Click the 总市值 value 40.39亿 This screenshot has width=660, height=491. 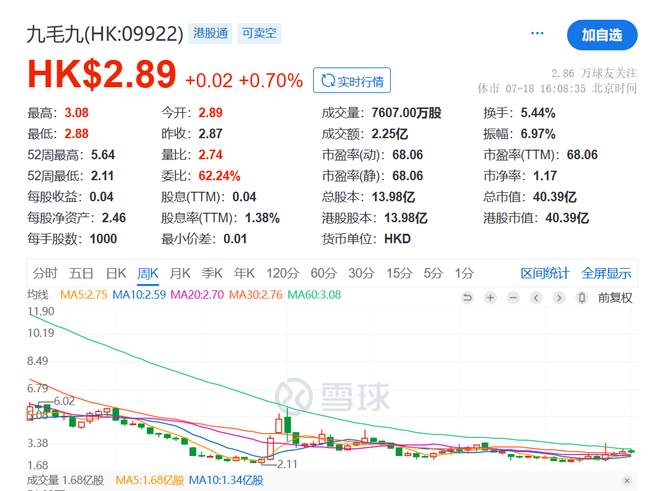tap(555, 197)
